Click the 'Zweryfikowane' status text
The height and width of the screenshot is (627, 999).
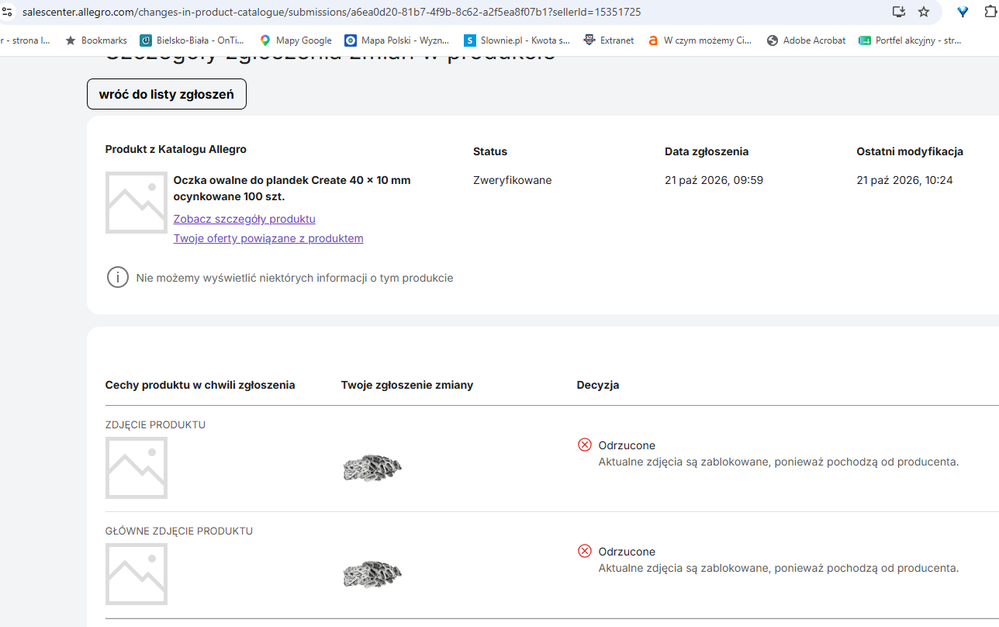512,180
